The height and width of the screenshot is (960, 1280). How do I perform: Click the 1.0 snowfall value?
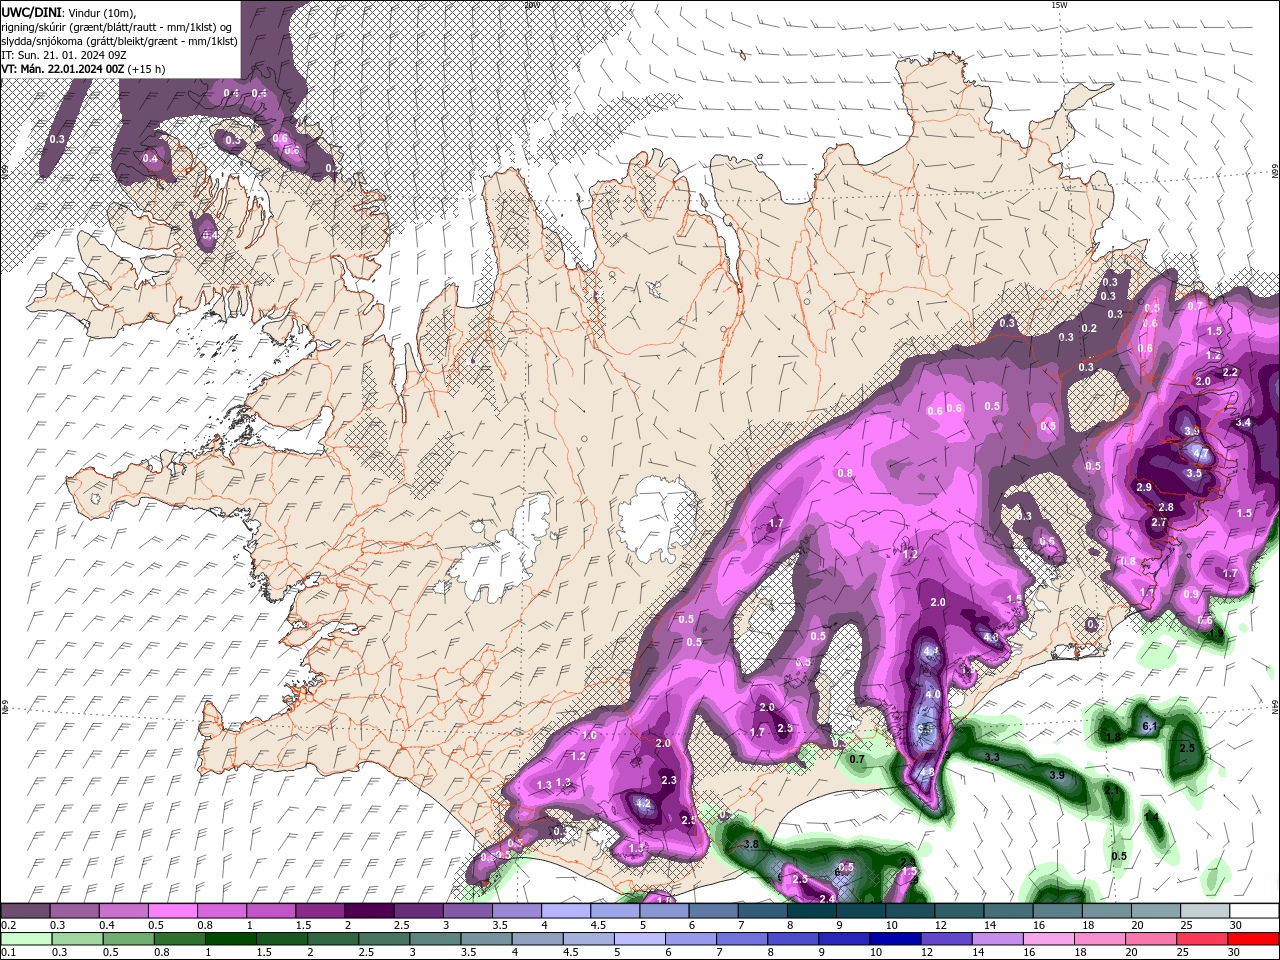coord(589,735)
